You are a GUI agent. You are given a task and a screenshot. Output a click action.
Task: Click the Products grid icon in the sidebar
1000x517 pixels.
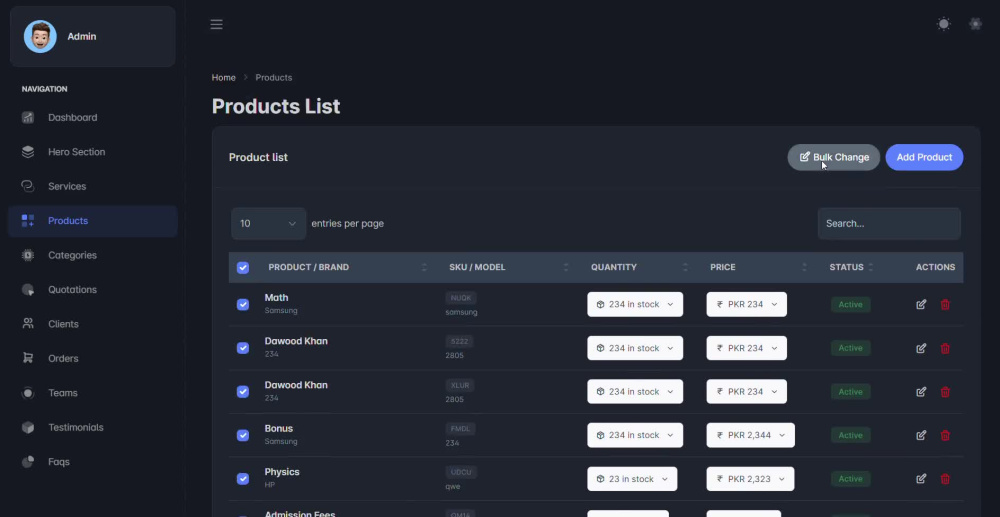click(x=28, y=221)
